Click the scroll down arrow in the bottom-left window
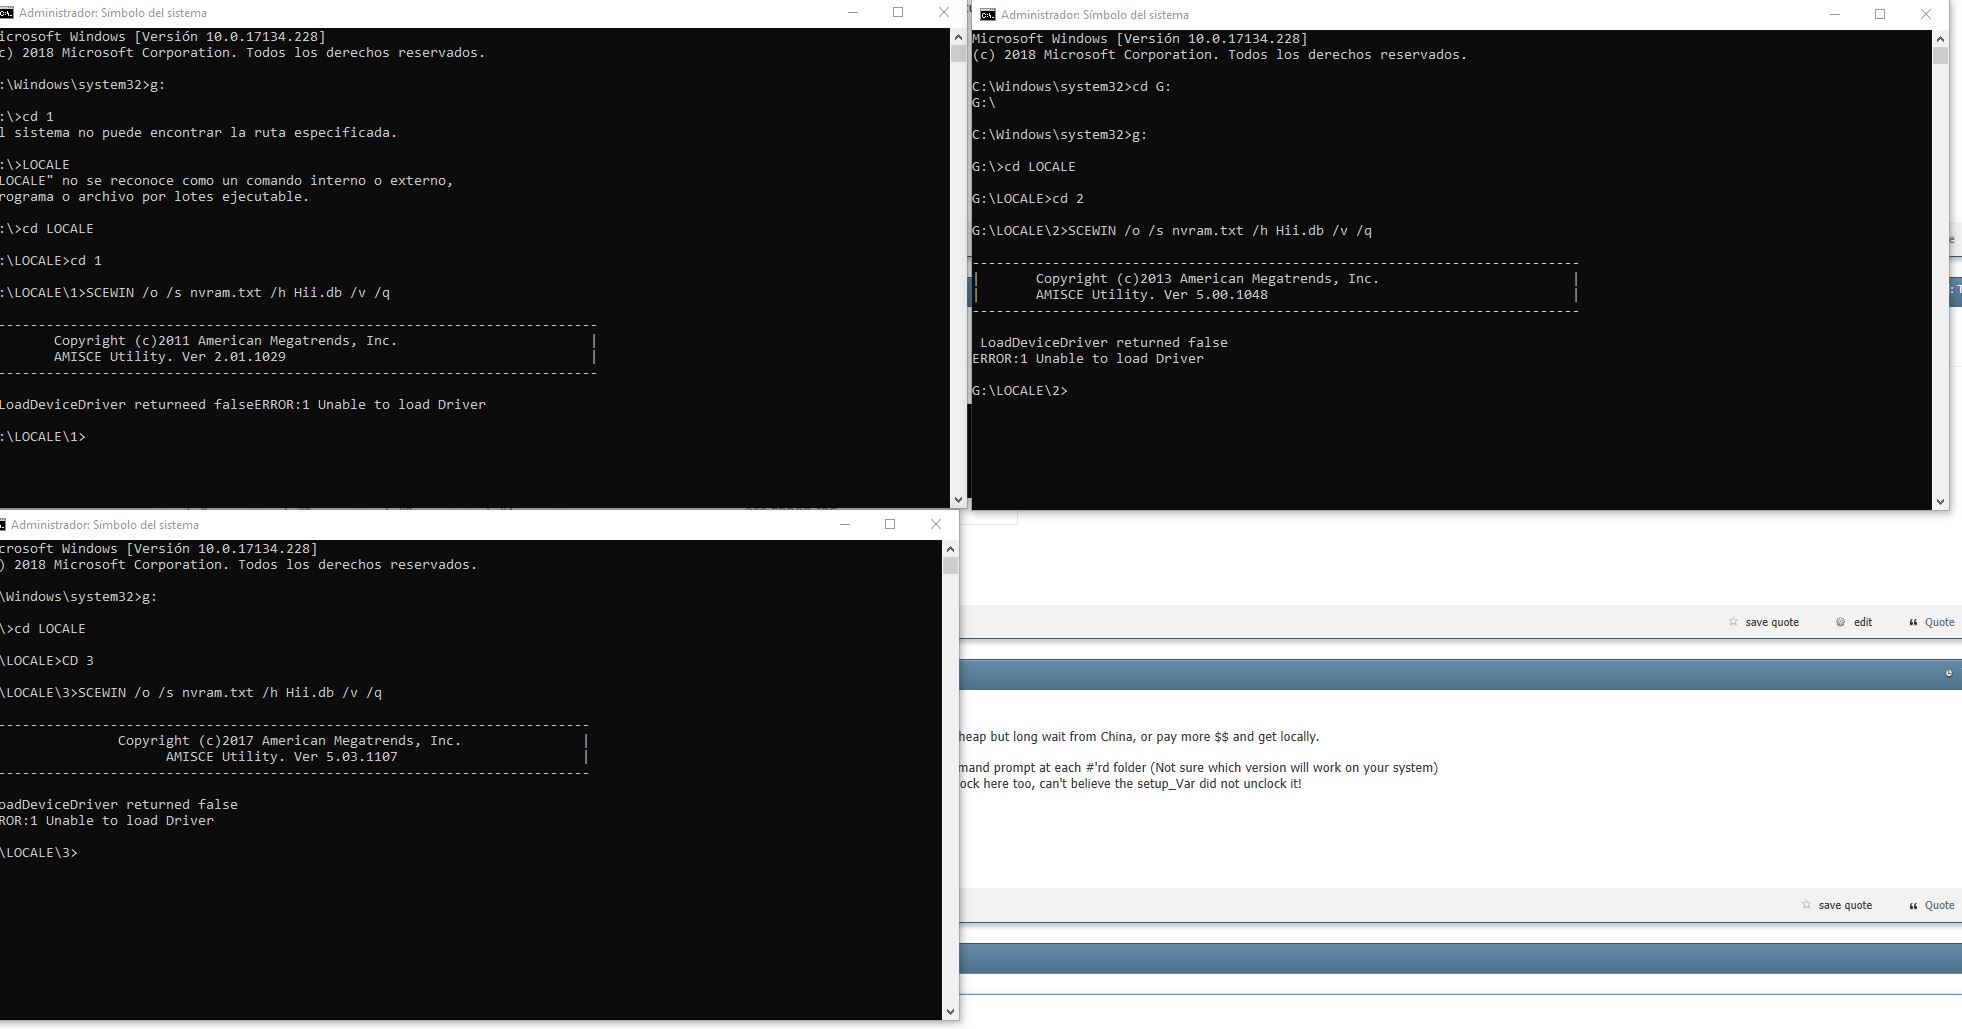 pyautogui.click(x=950, y=1011)
